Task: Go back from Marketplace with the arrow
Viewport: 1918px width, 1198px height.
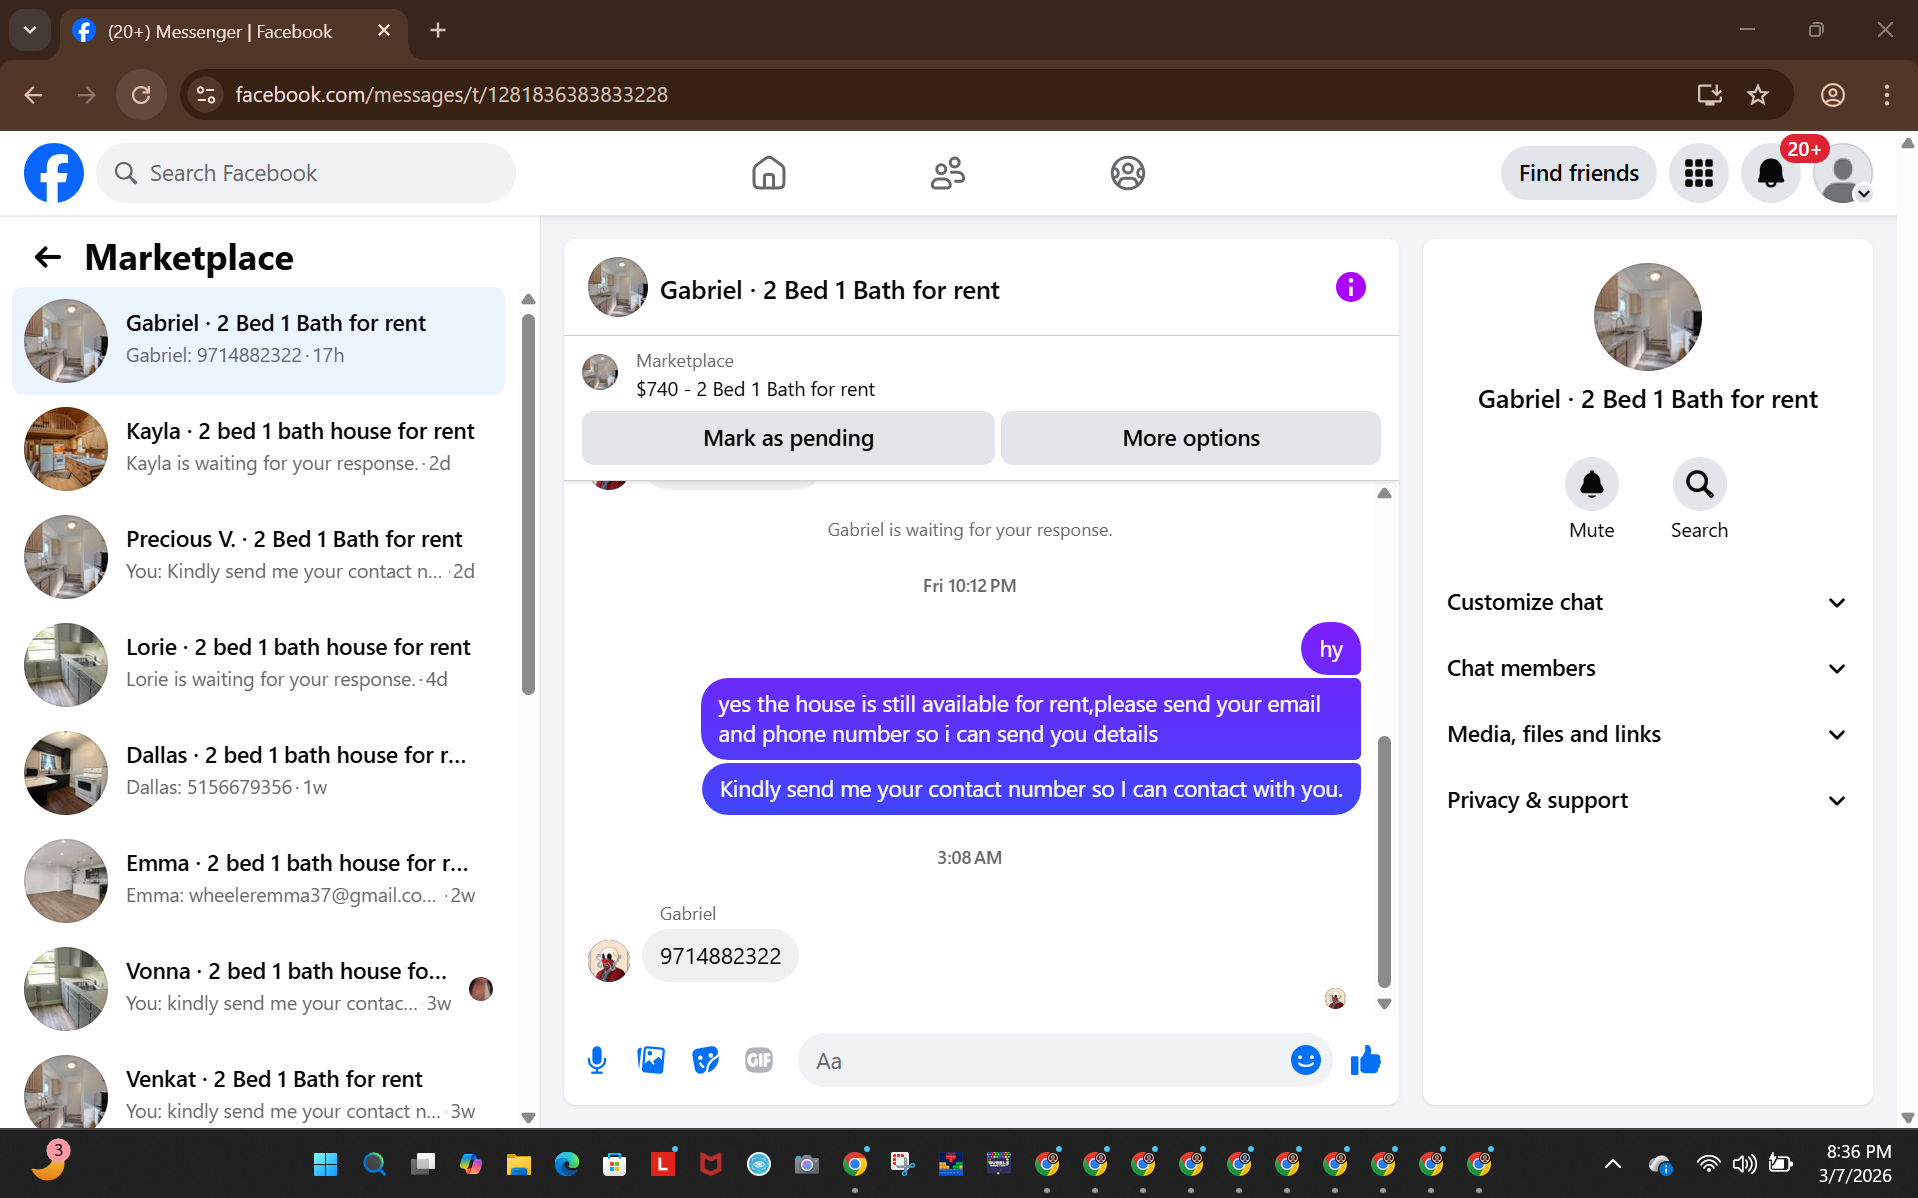Action: 47,258
